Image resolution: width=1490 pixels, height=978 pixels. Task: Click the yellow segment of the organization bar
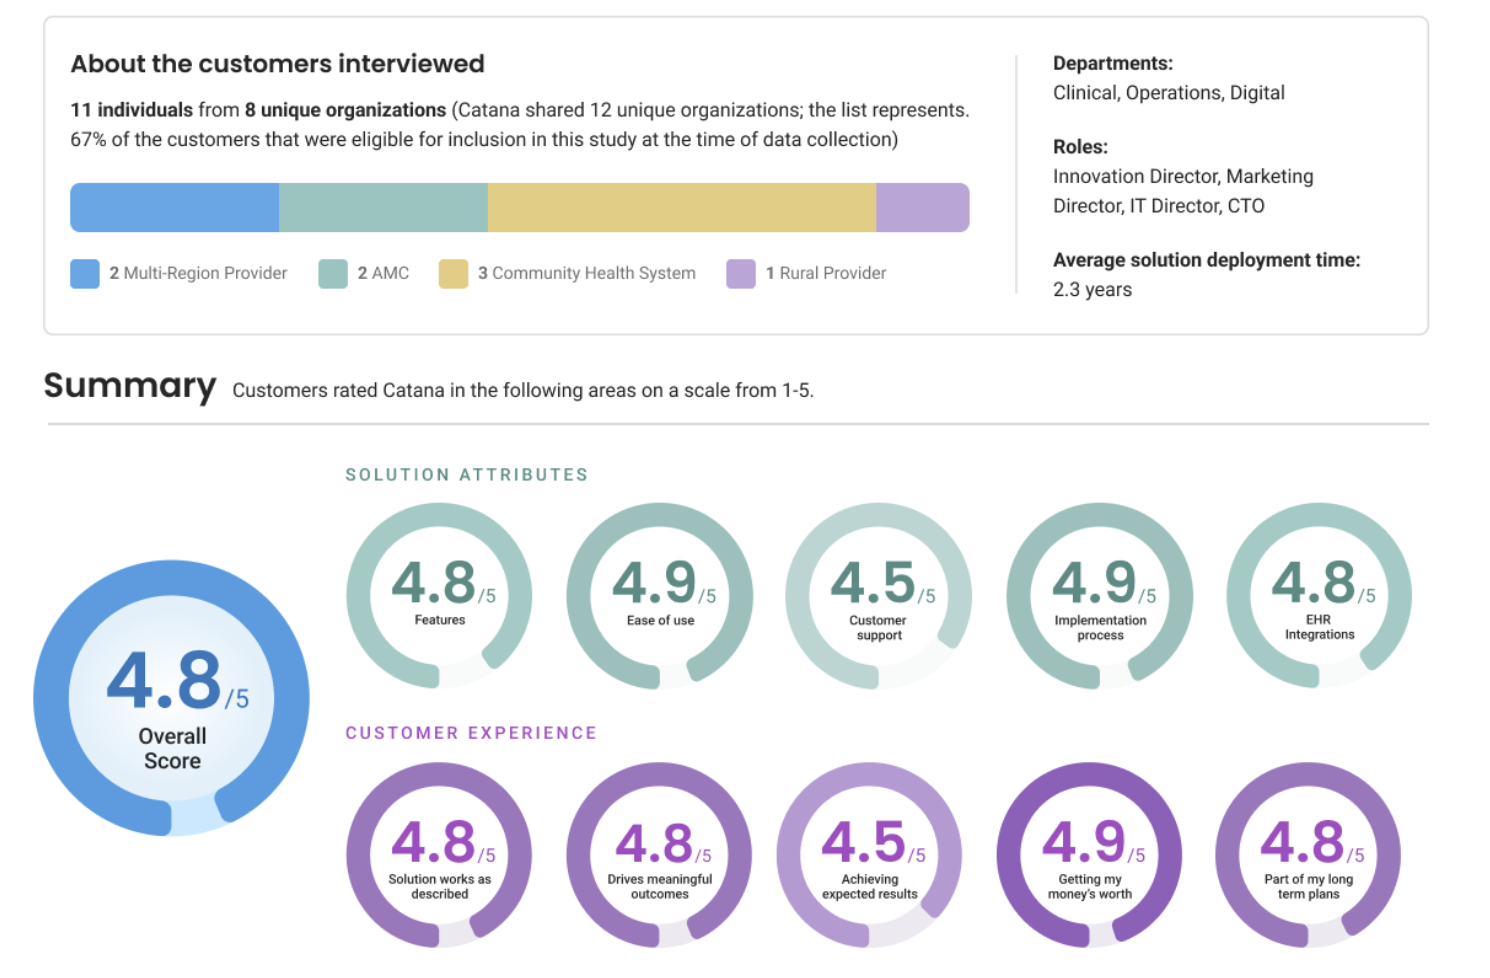tap(681, 208)
